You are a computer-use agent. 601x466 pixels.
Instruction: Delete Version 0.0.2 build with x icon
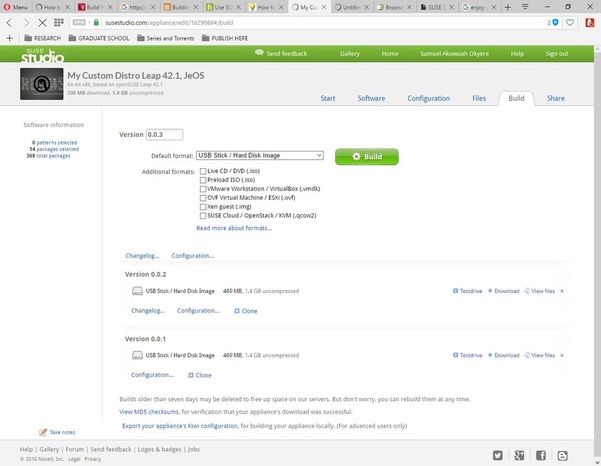[562, 291]
